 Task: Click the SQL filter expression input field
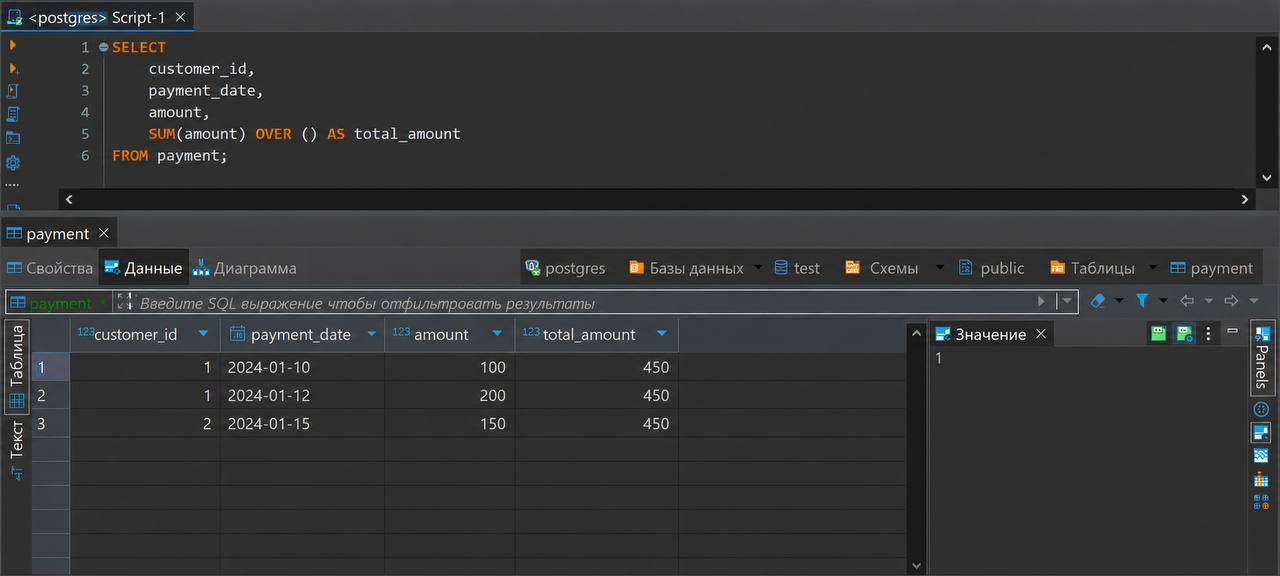point(585,302)
